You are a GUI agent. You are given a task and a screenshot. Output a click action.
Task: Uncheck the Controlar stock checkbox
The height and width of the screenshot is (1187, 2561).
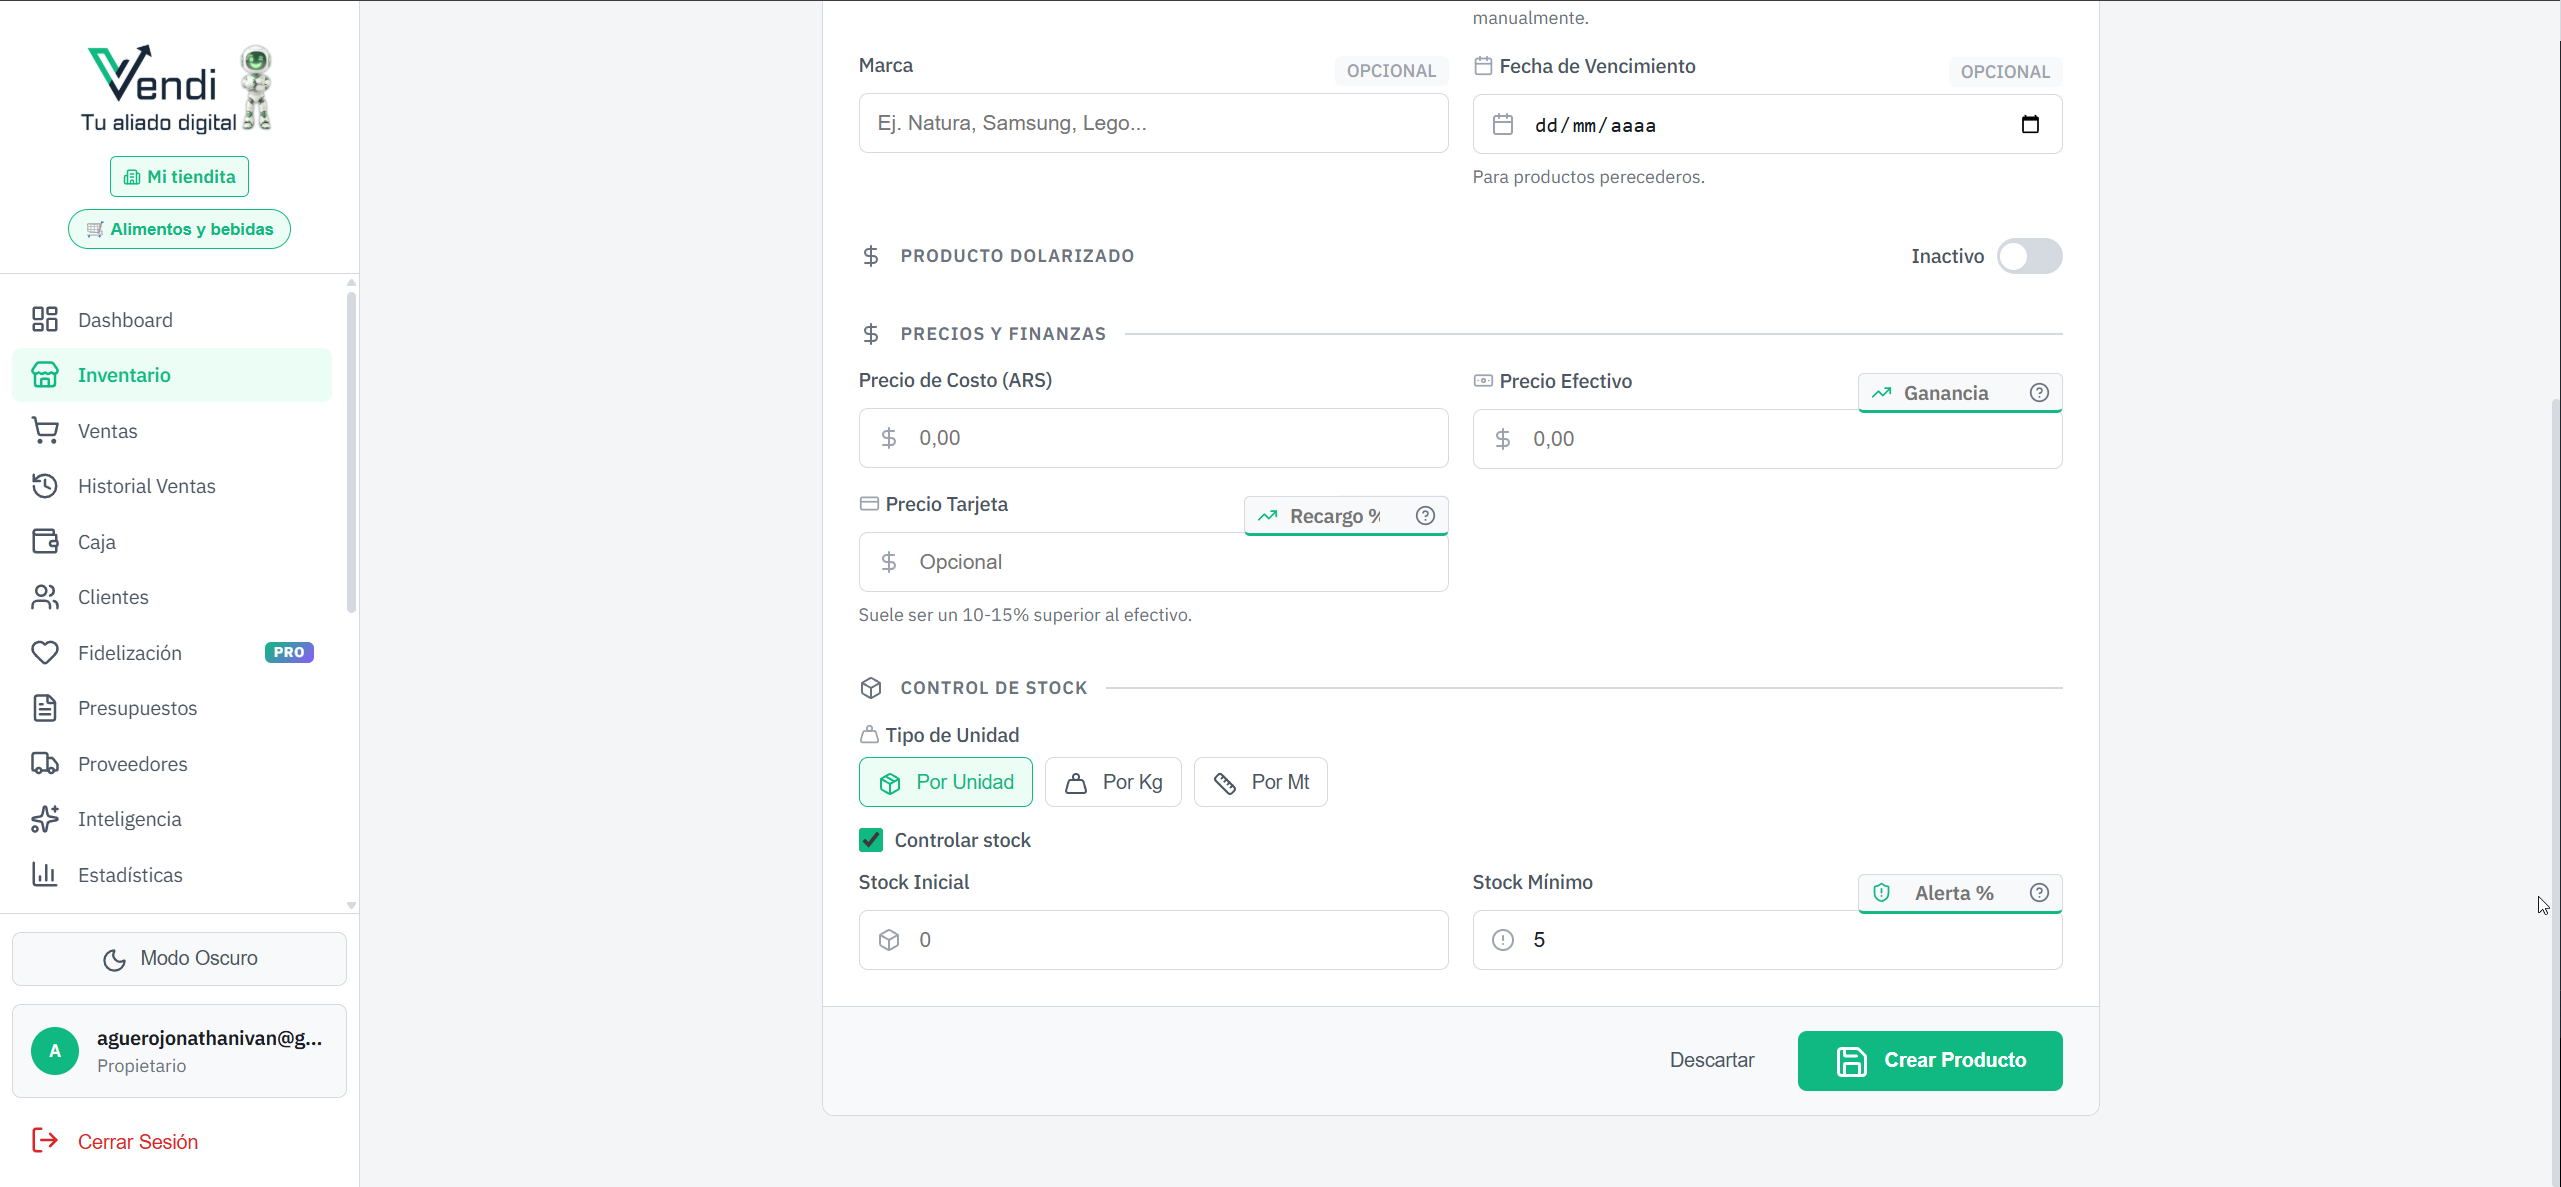coord(871,840)
